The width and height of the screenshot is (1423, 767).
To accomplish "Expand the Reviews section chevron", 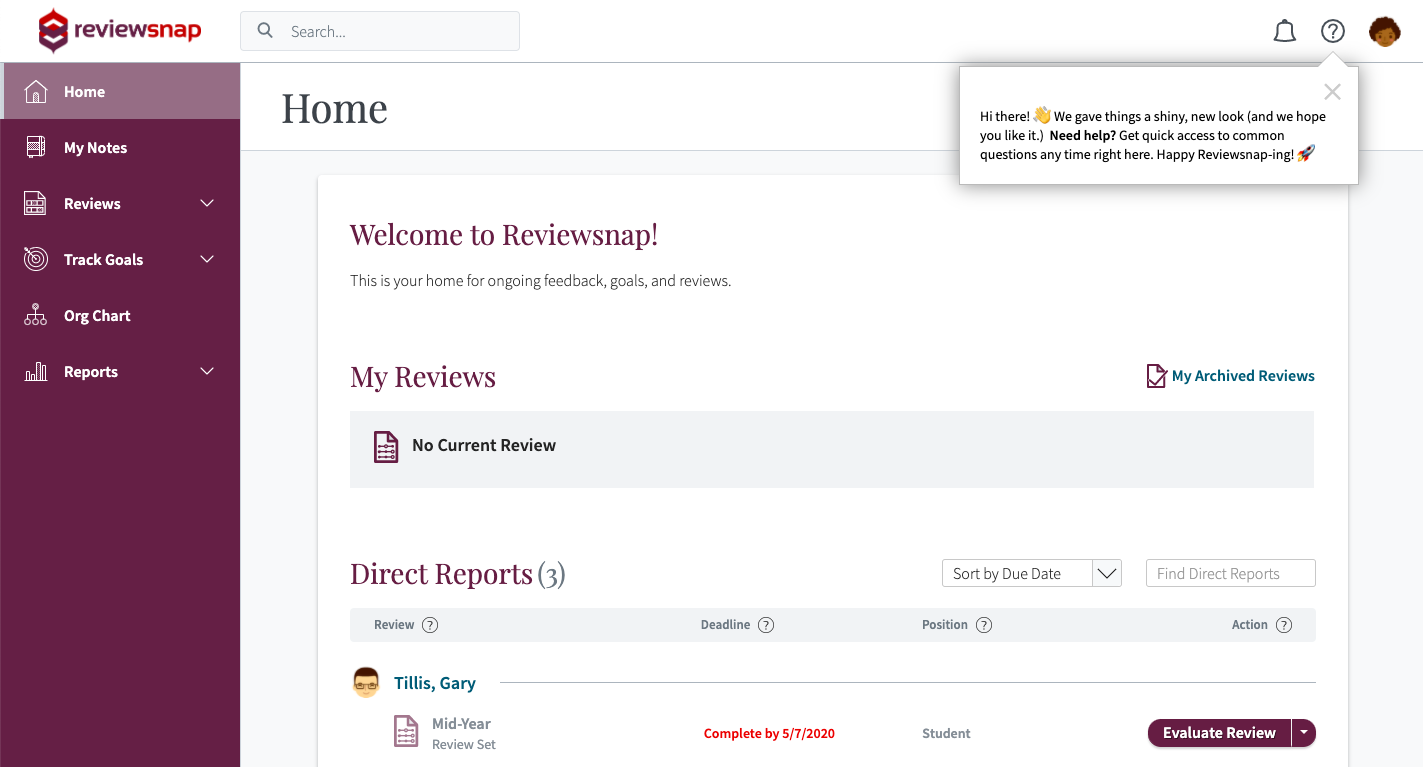I will 207,203.
